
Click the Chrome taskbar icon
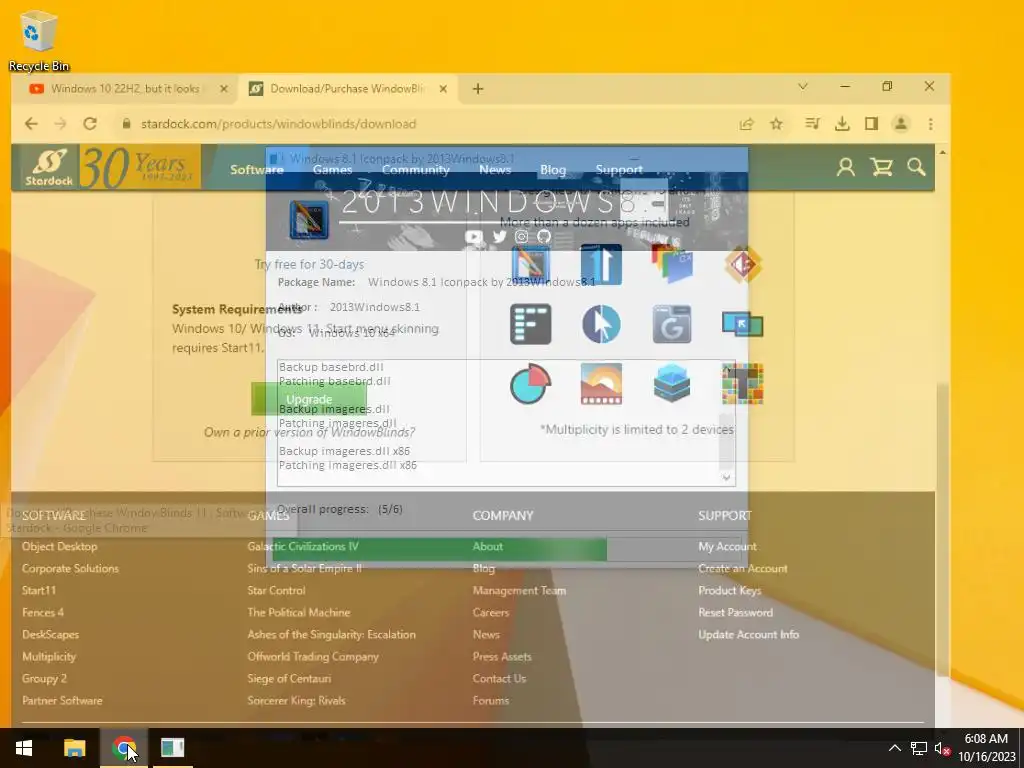(123, 748)
